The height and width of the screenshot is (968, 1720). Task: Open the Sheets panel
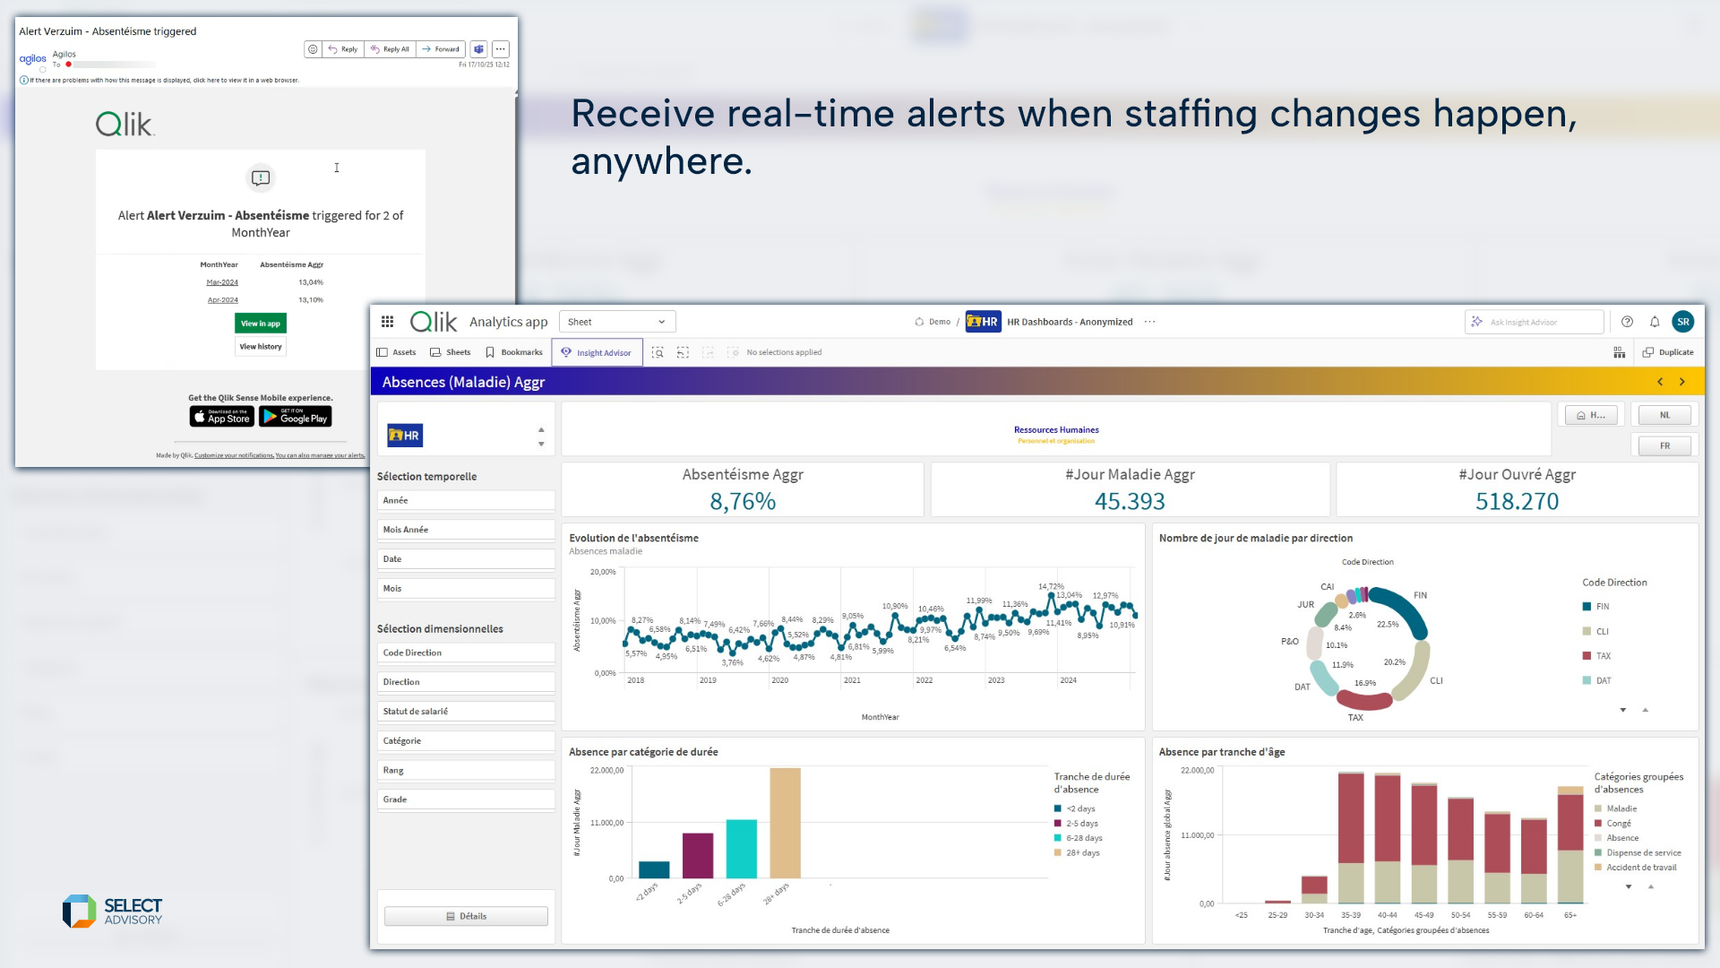tap(450, 352)
